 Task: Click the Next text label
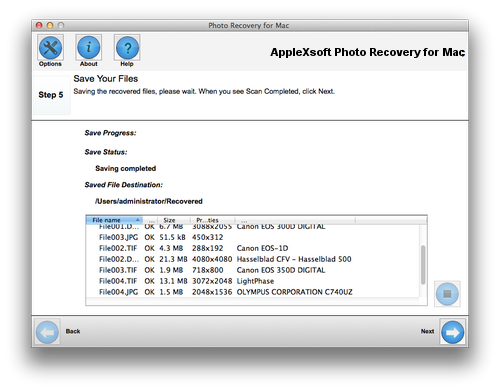[427, 331]
